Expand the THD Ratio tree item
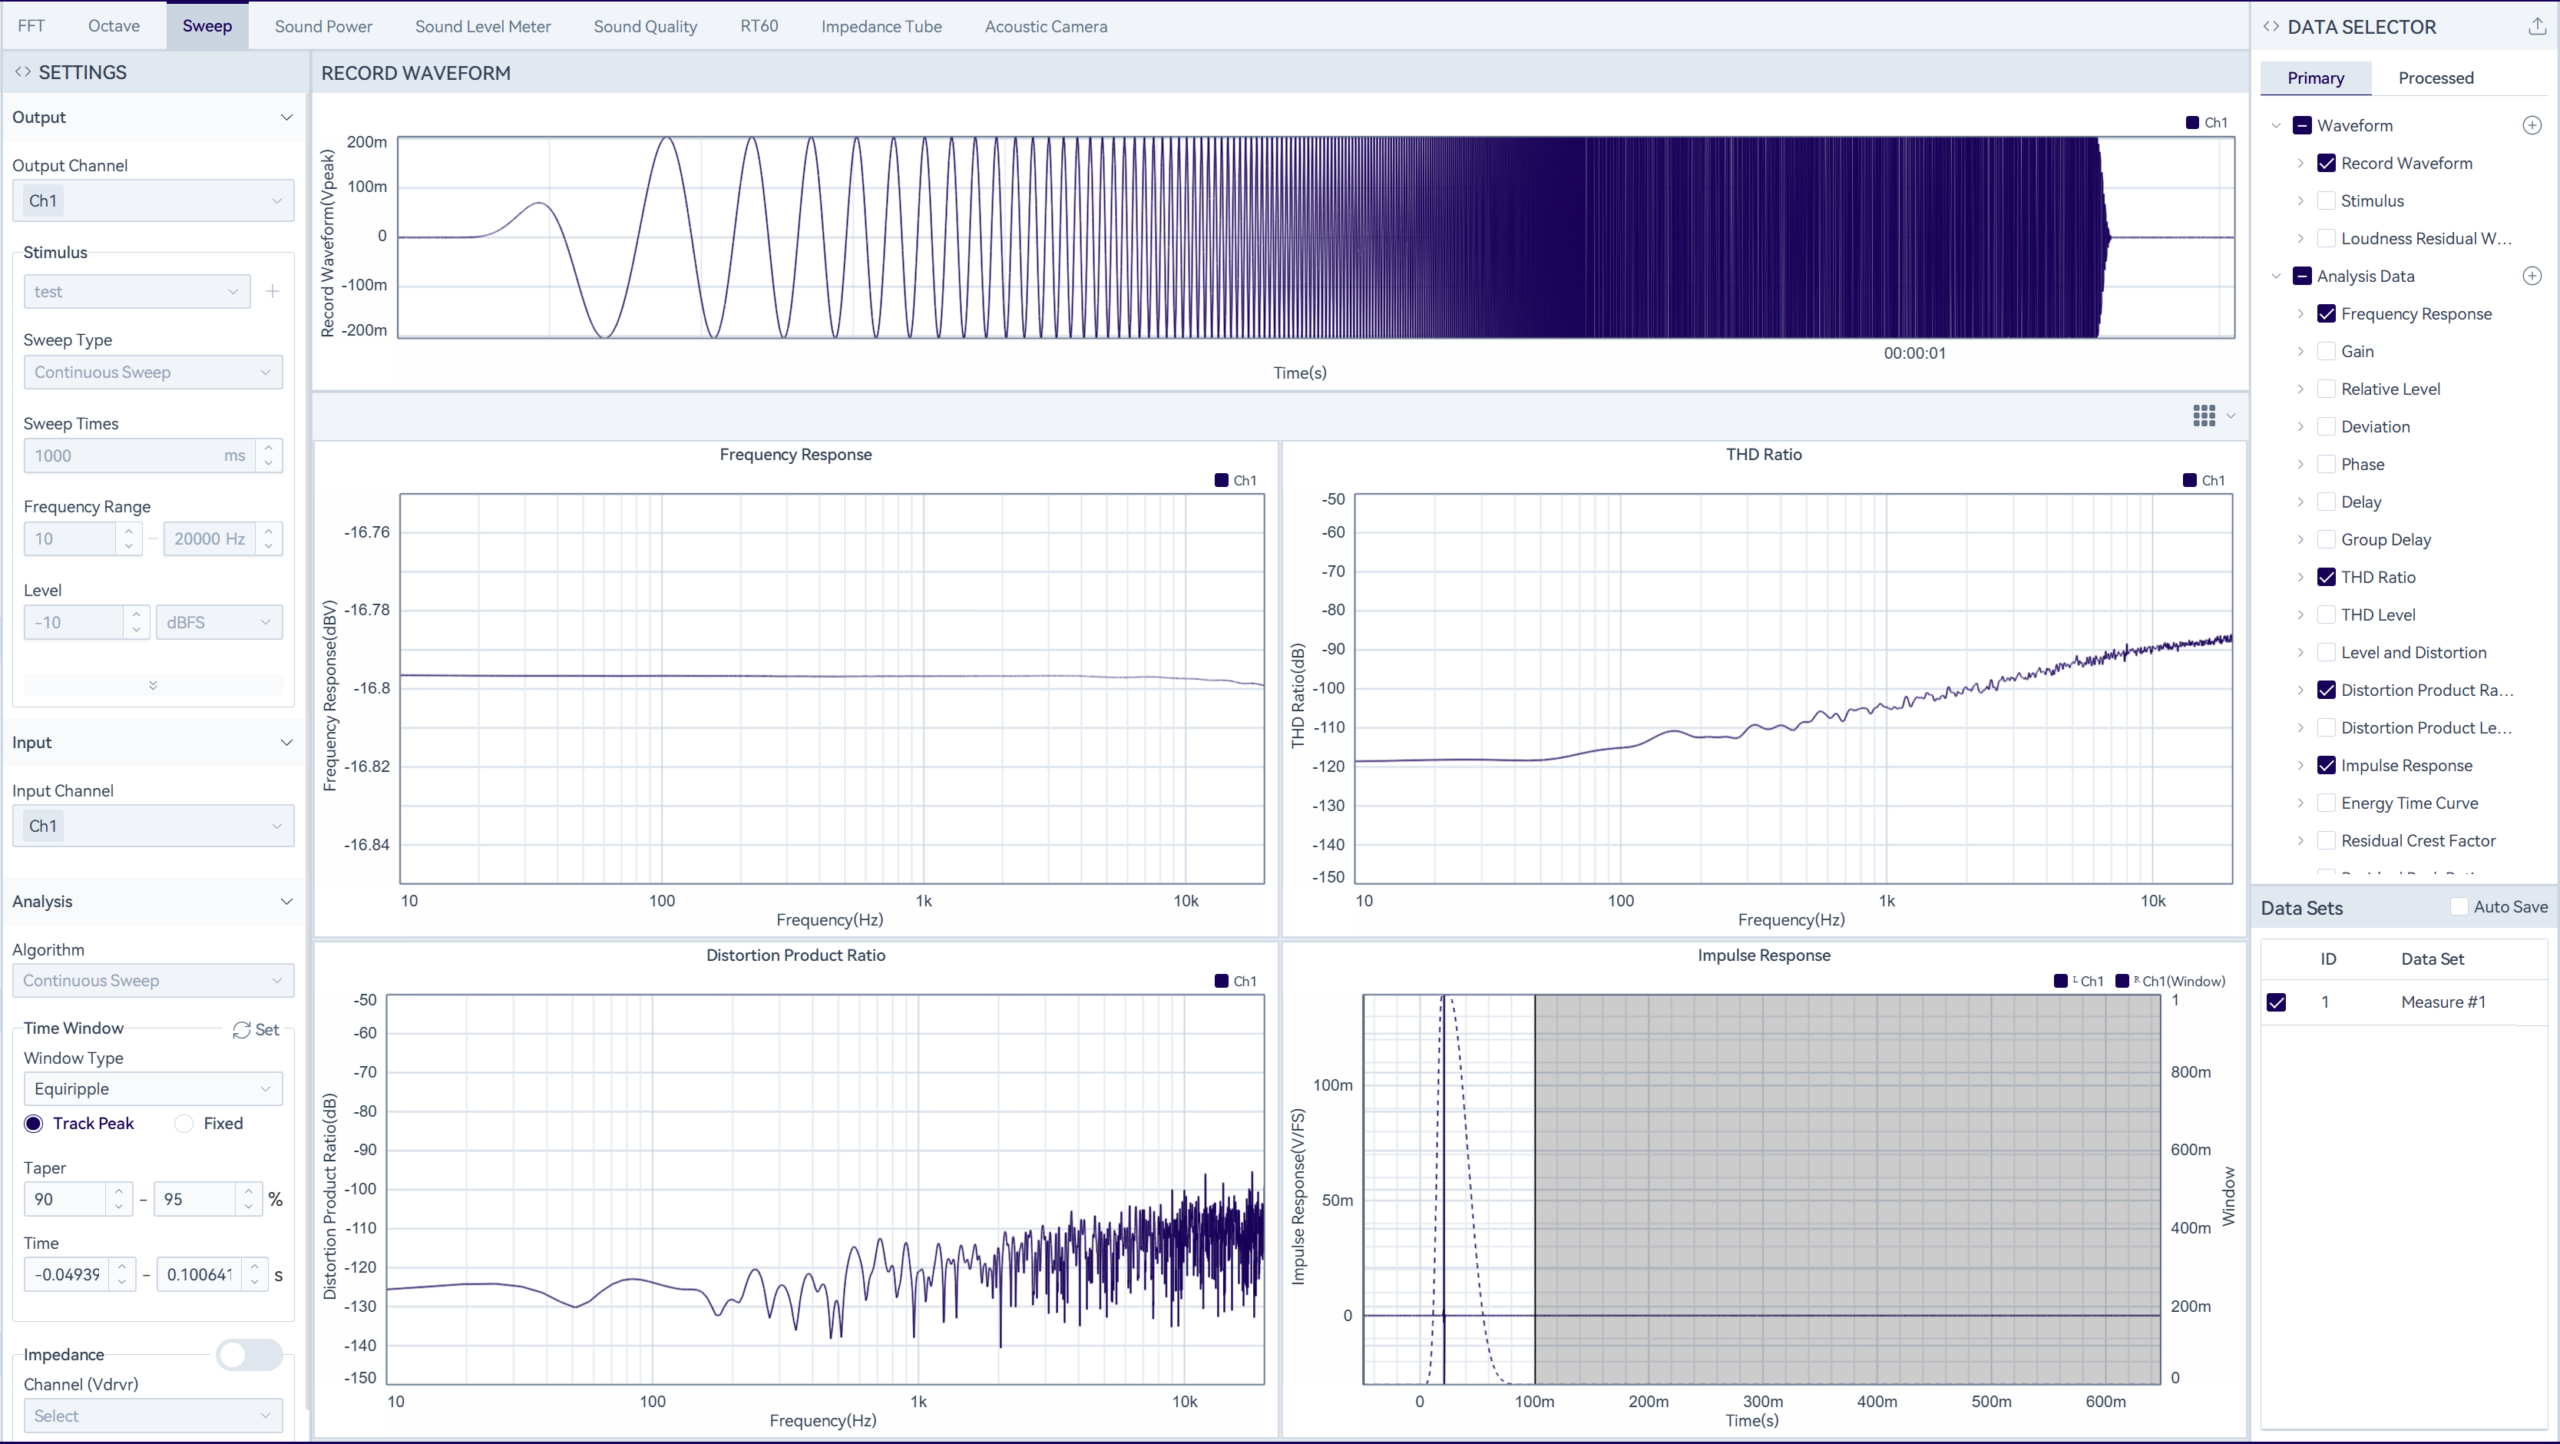 coord(2300,578)
